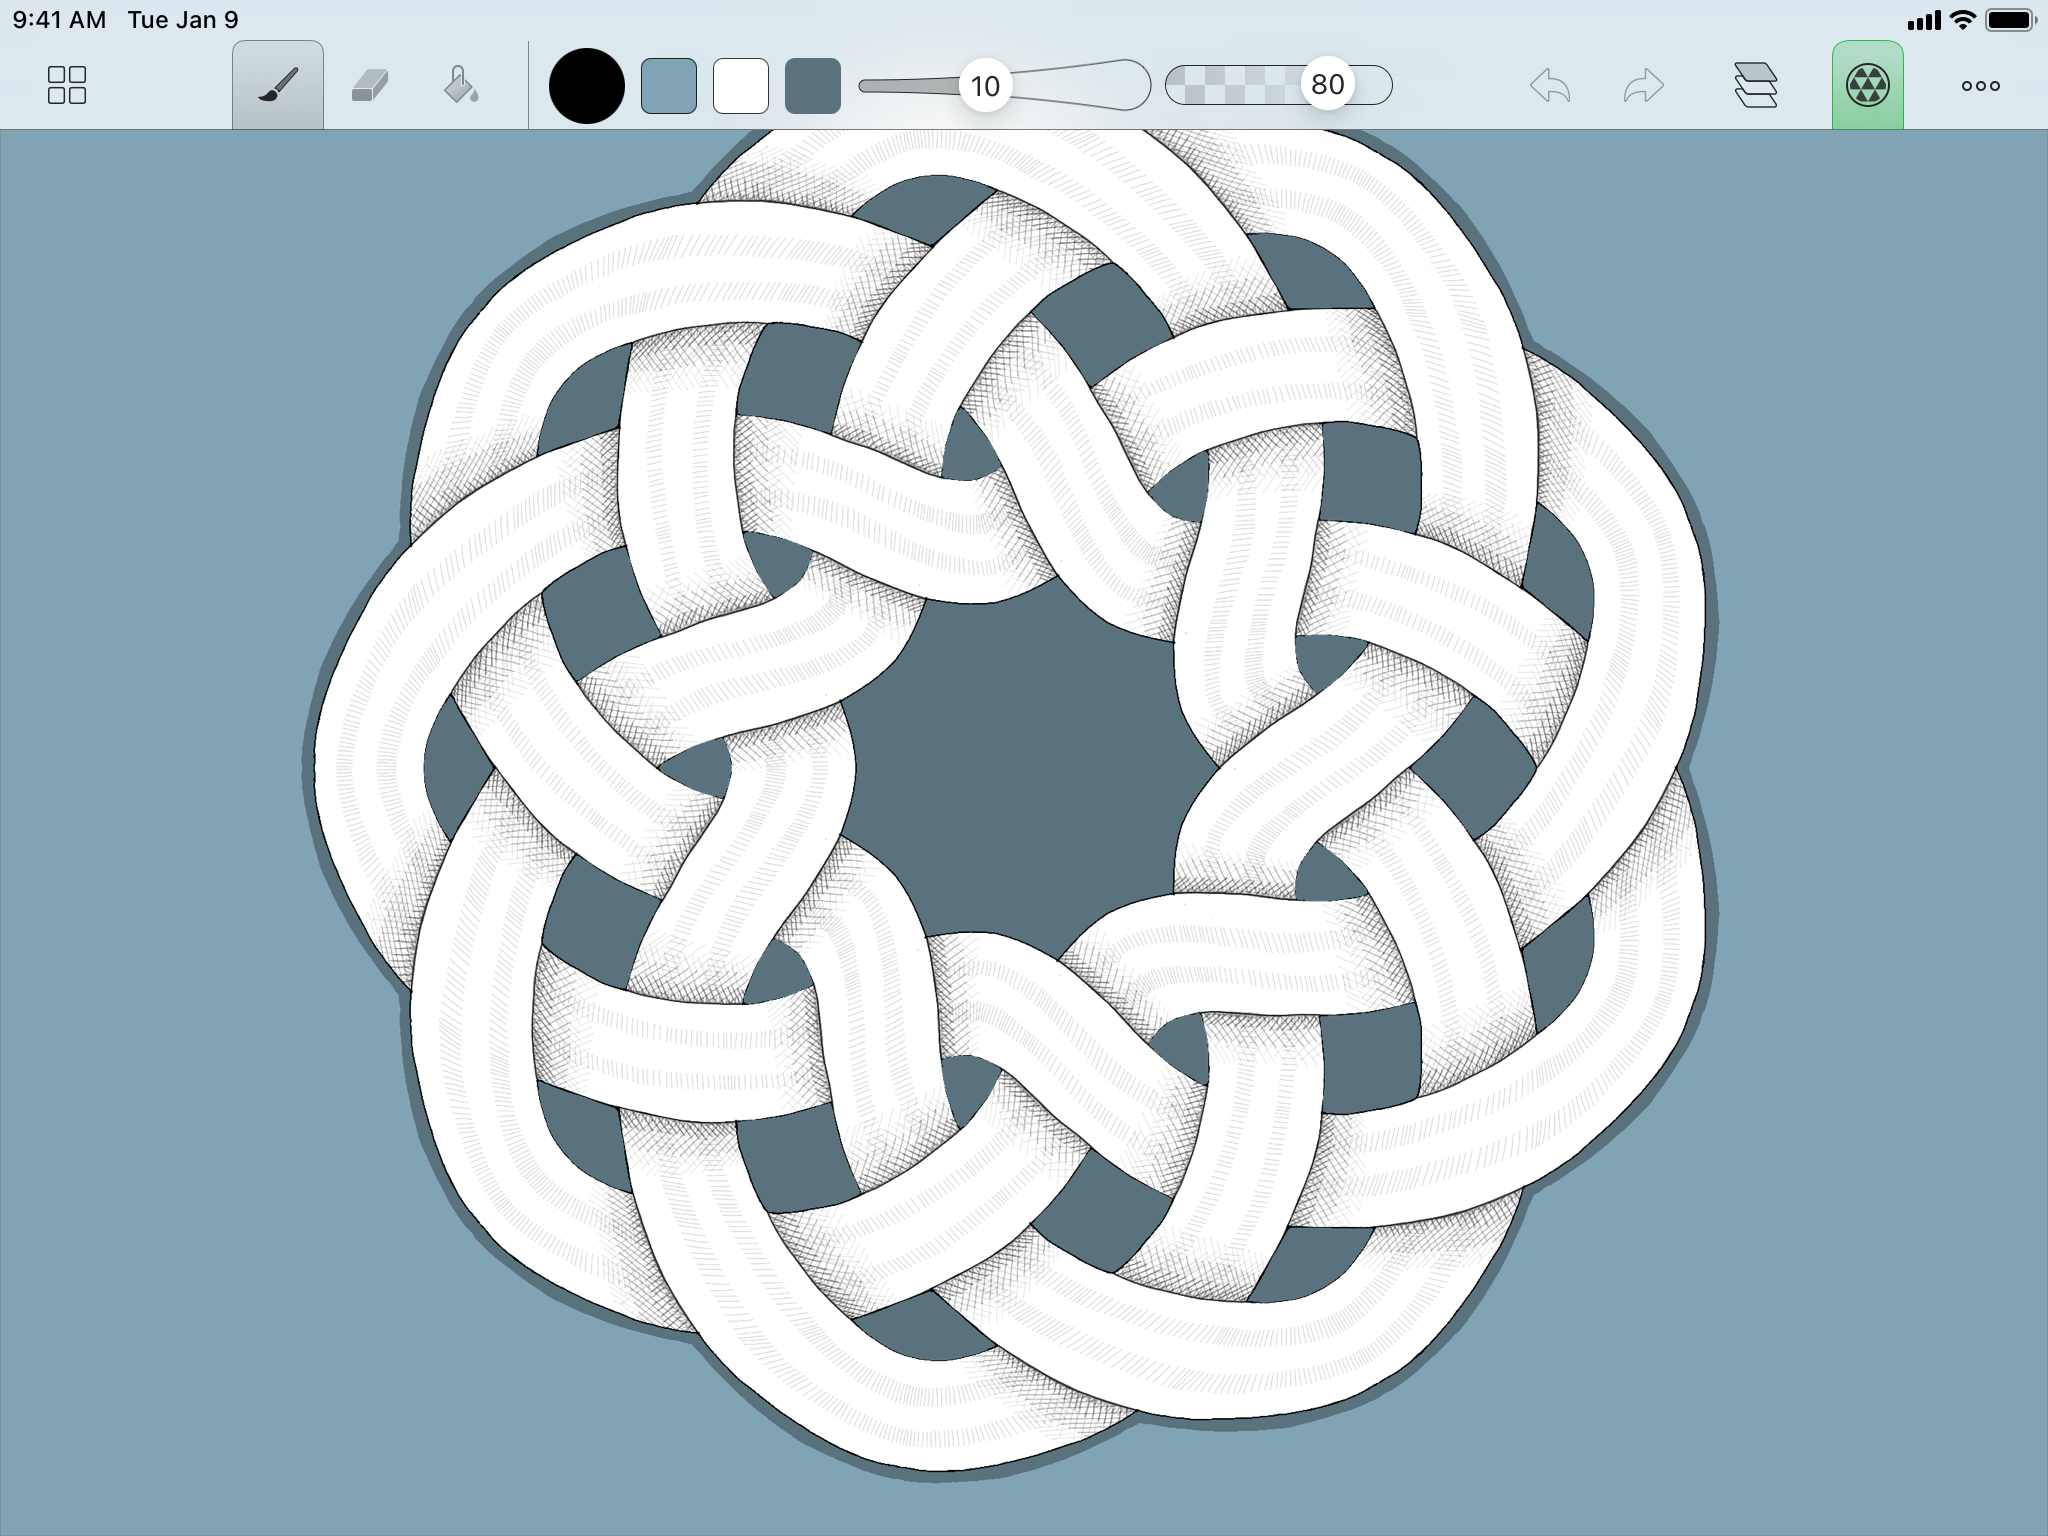
Task: Pick the current black color circle
Action: tap(587, 85)
